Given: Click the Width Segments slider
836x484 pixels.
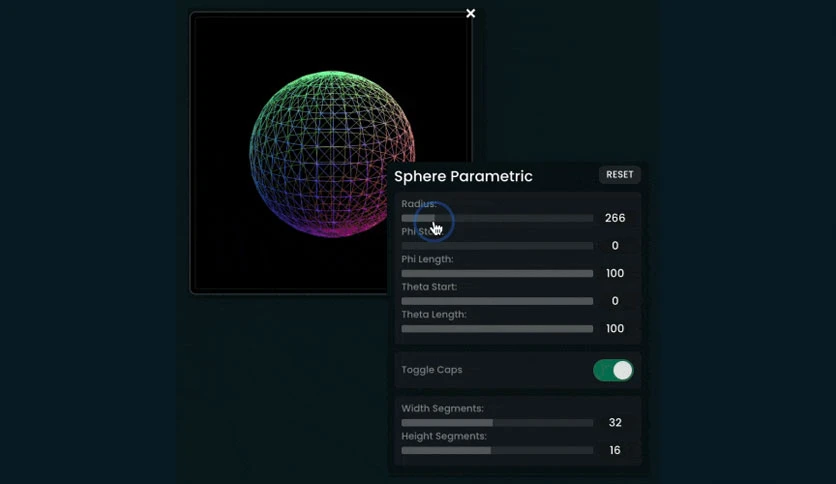Looking at the screenshot, I should [497, 423].
